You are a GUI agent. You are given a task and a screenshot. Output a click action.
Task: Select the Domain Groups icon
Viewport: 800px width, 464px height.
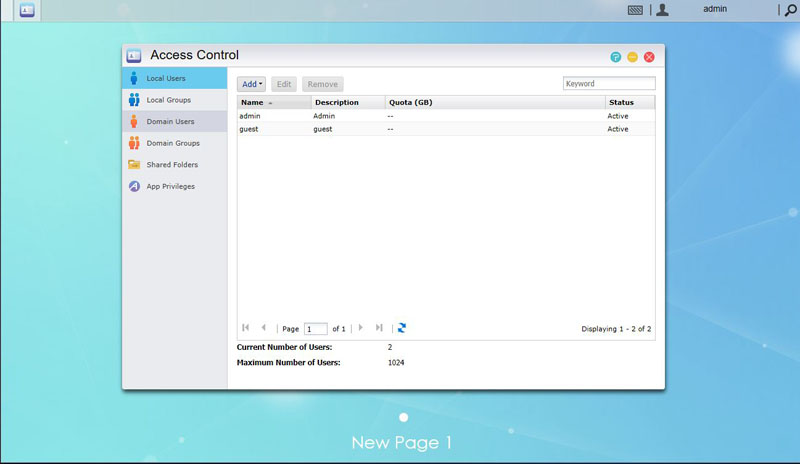(x=134, y=143)
